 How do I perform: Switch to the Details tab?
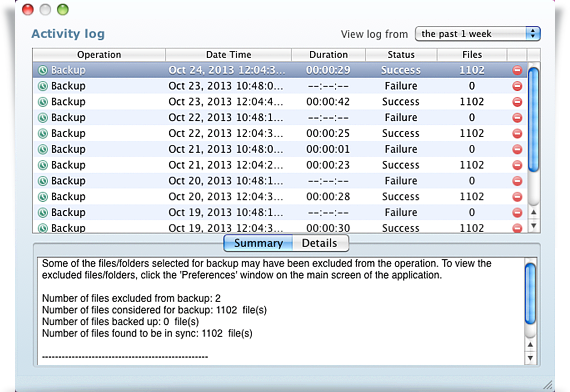(320, 243)
